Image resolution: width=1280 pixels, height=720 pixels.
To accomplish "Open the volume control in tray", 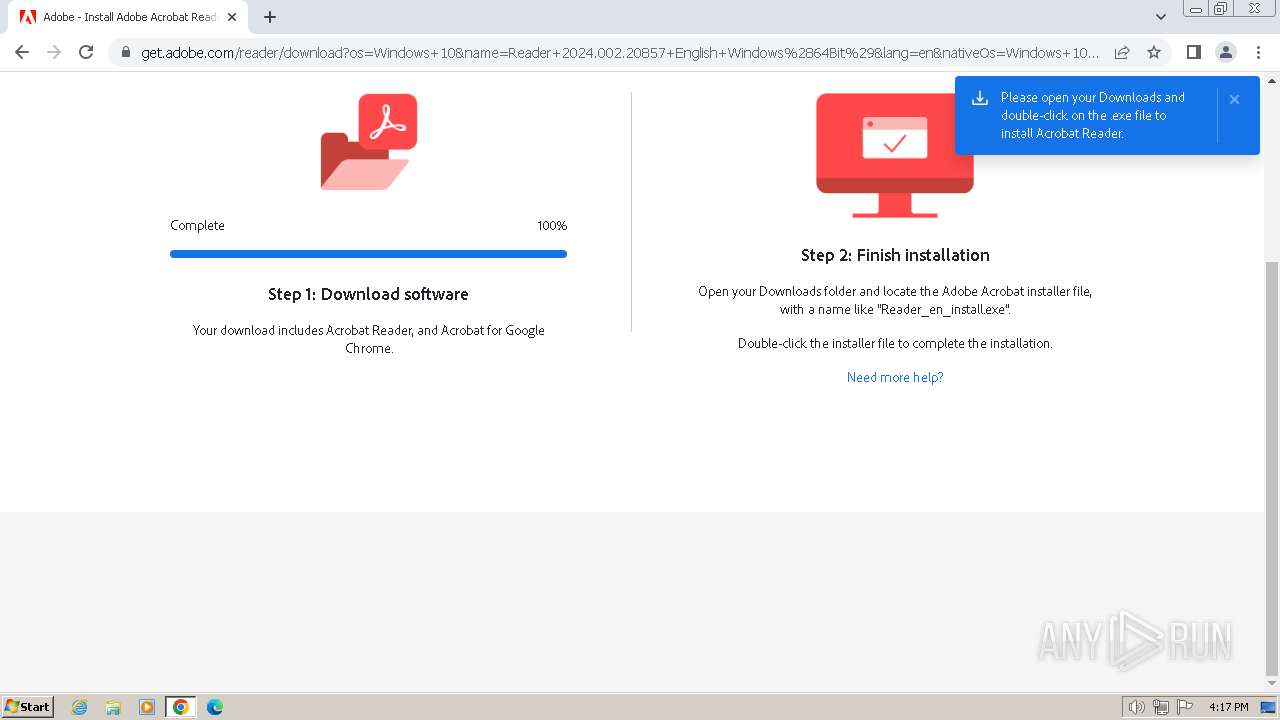I will click(1137, 707).
